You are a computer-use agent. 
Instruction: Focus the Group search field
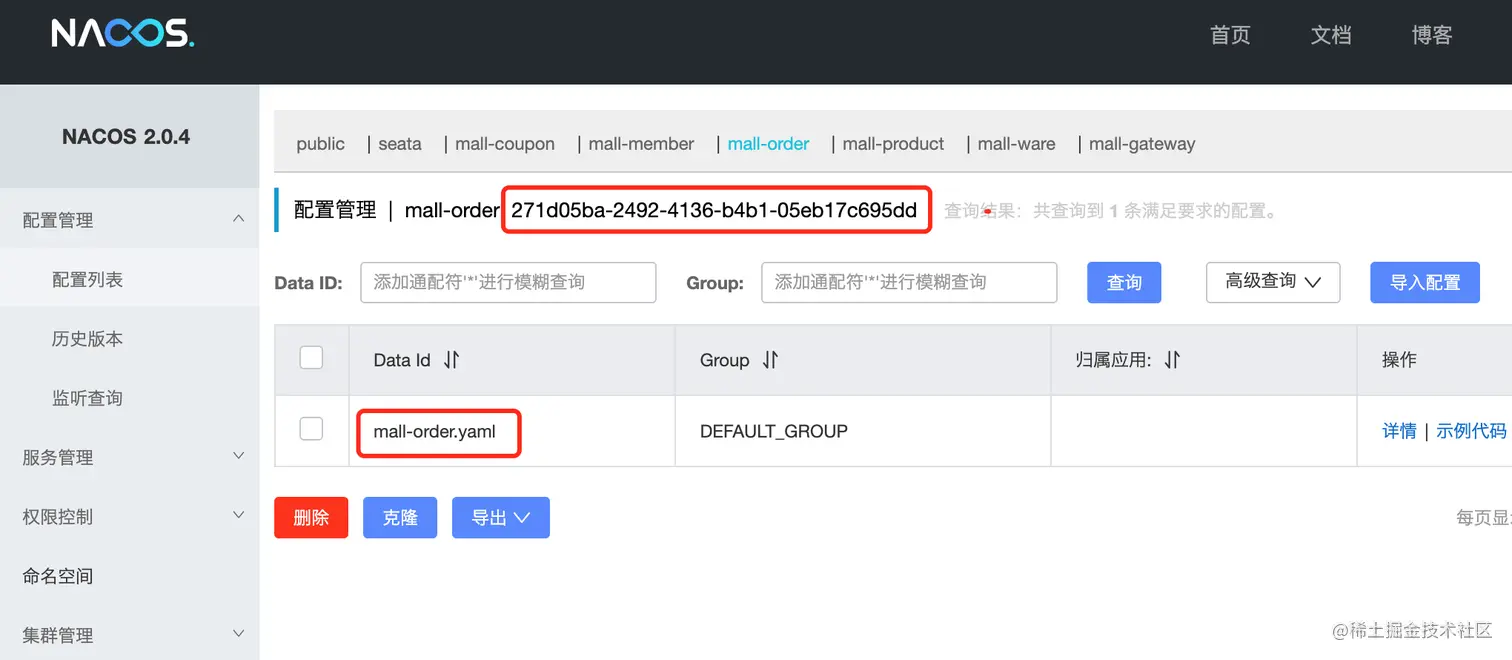click(x=909, y=282)
